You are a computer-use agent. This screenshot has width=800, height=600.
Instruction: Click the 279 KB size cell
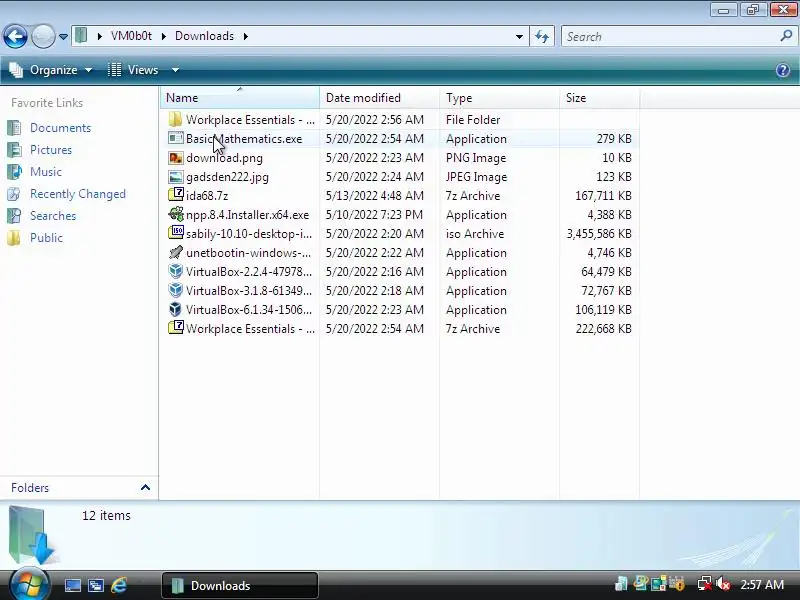614,139
